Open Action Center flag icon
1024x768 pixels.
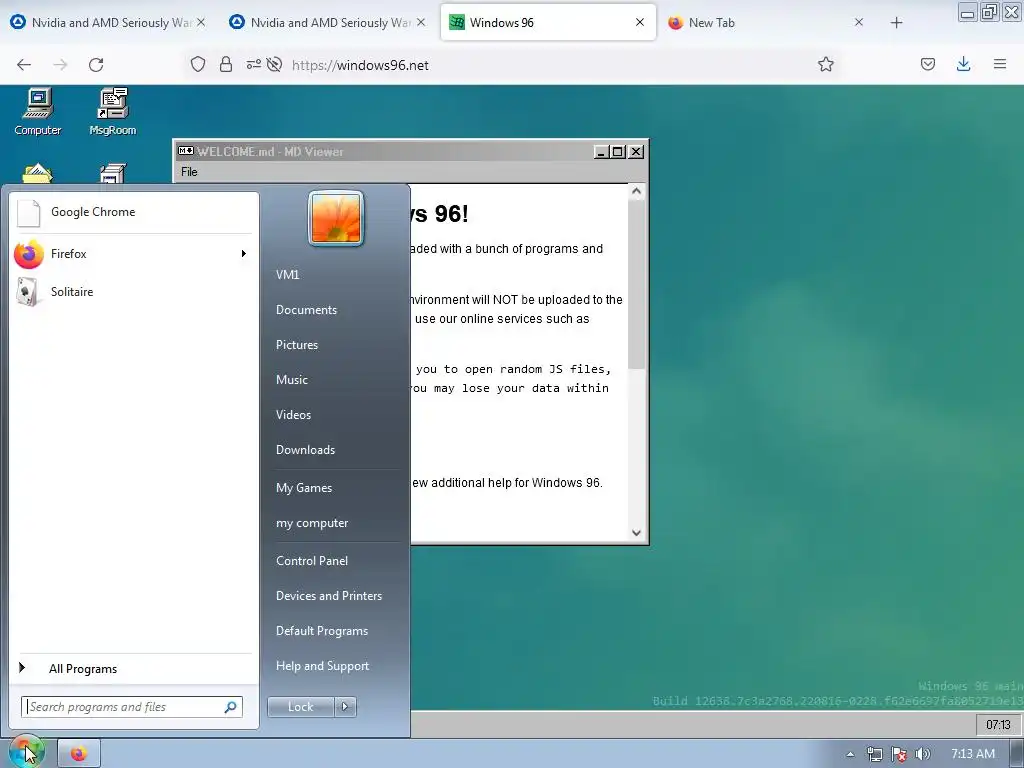899,754
